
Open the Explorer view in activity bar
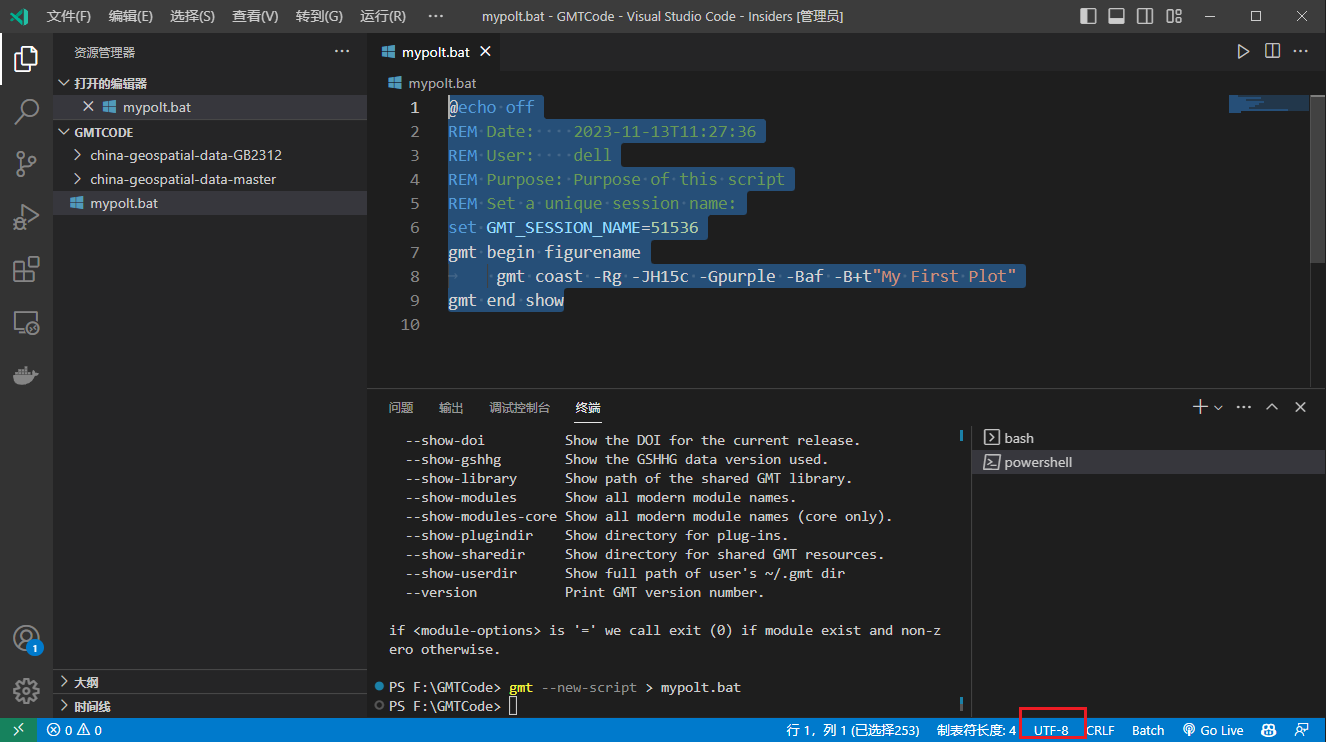pyautogui.click(x=26, y=59)
